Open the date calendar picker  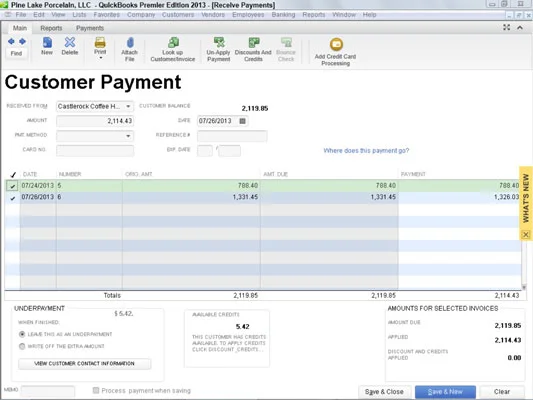pos(242,121)
